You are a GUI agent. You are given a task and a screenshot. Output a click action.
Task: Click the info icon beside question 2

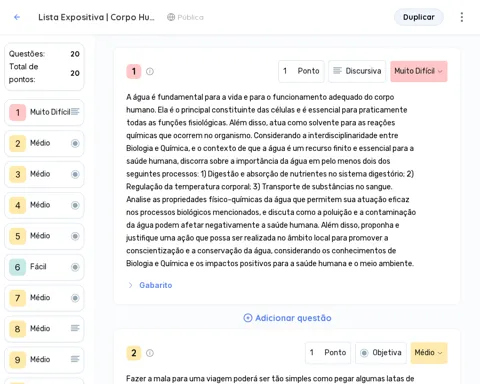(150, 353)
